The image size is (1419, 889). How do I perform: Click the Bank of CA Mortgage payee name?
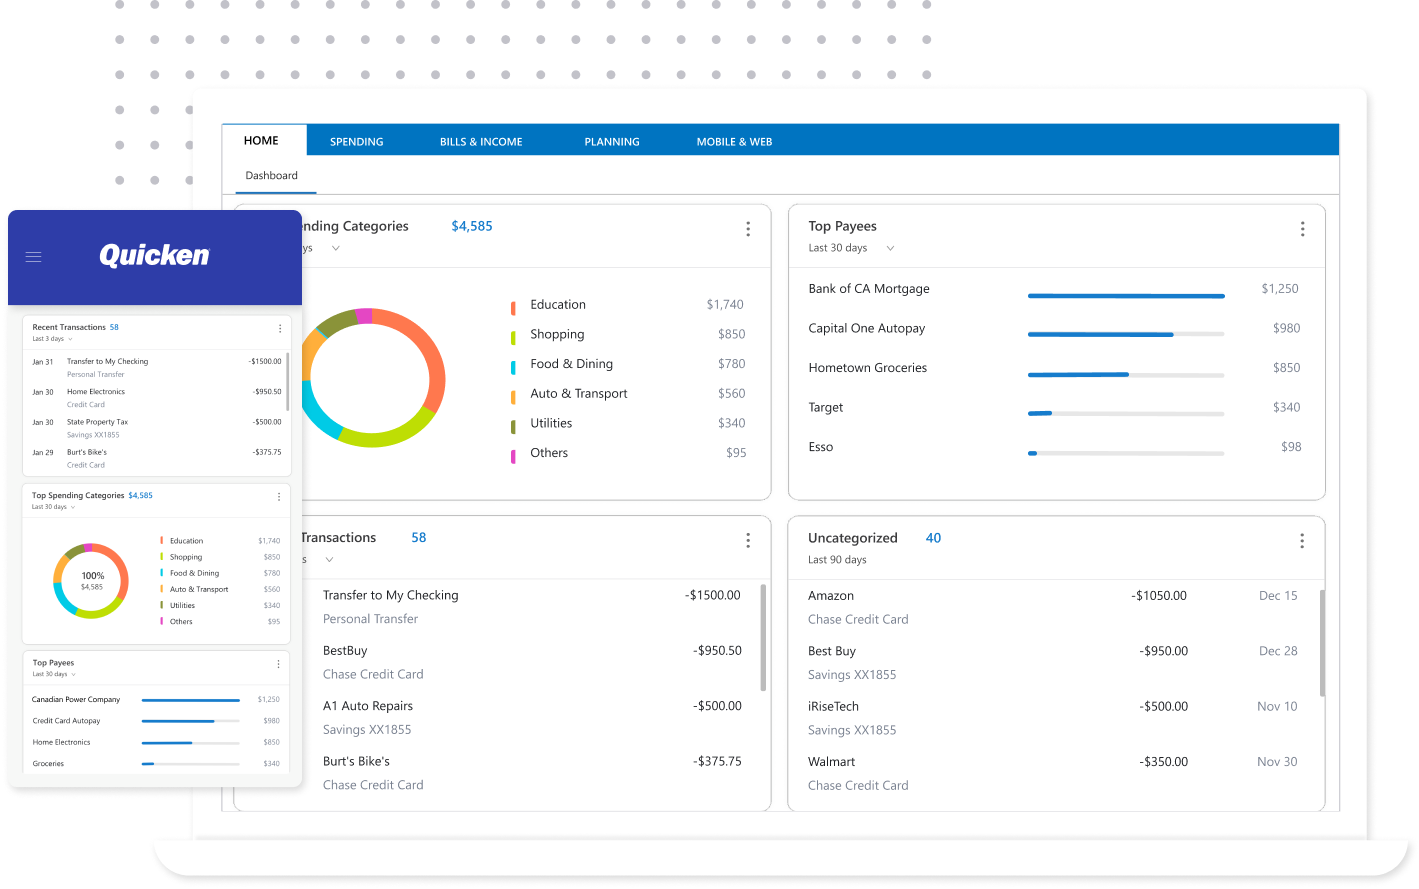869,289
